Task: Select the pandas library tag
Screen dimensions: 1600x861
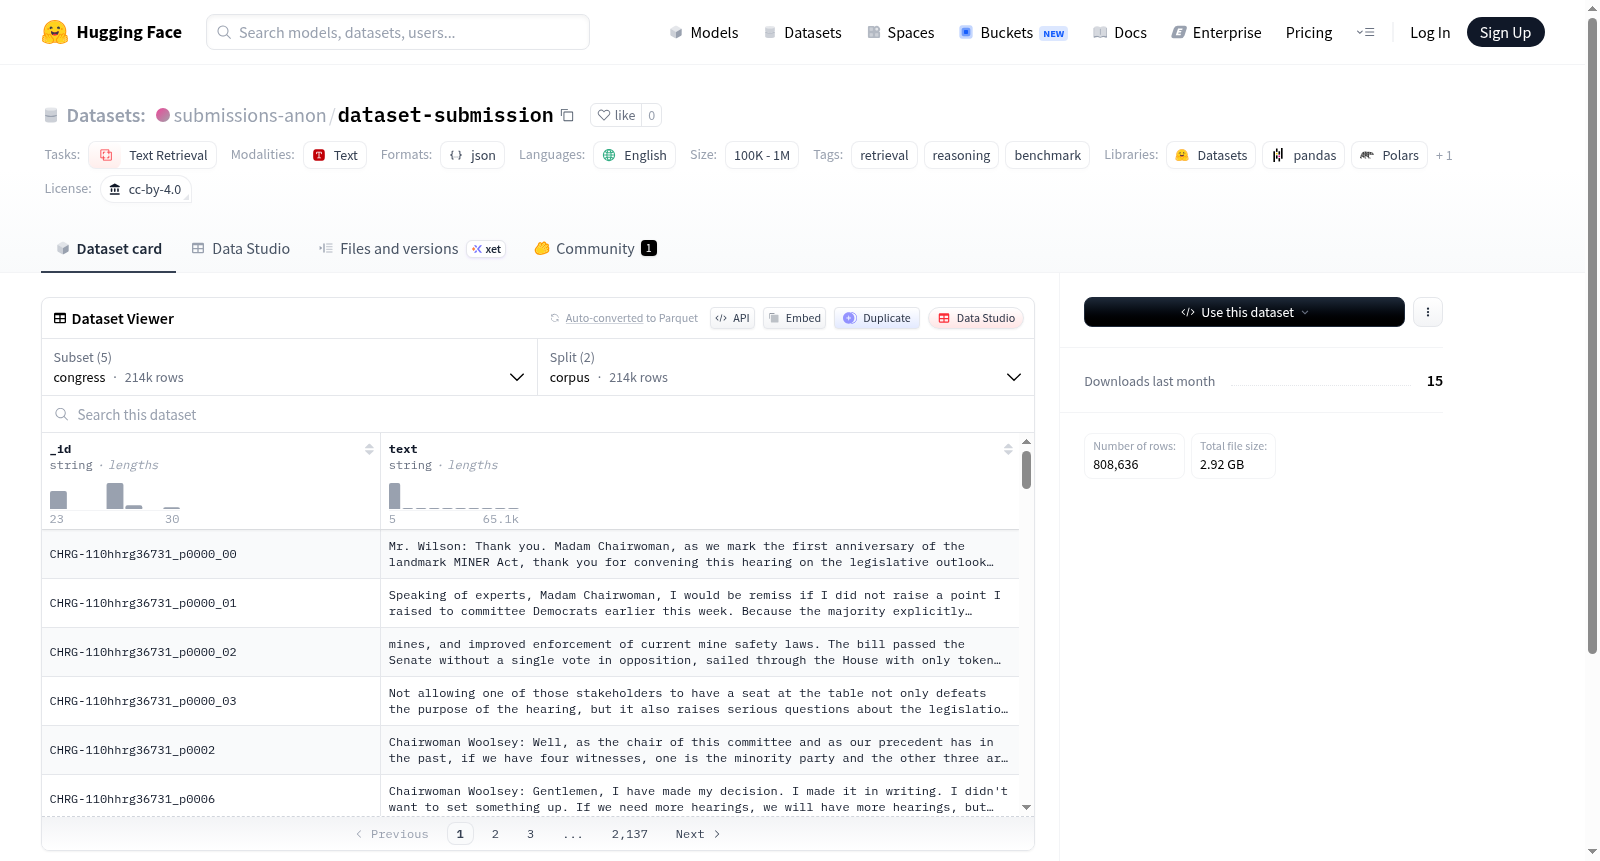Action: tap(1303, 155)
